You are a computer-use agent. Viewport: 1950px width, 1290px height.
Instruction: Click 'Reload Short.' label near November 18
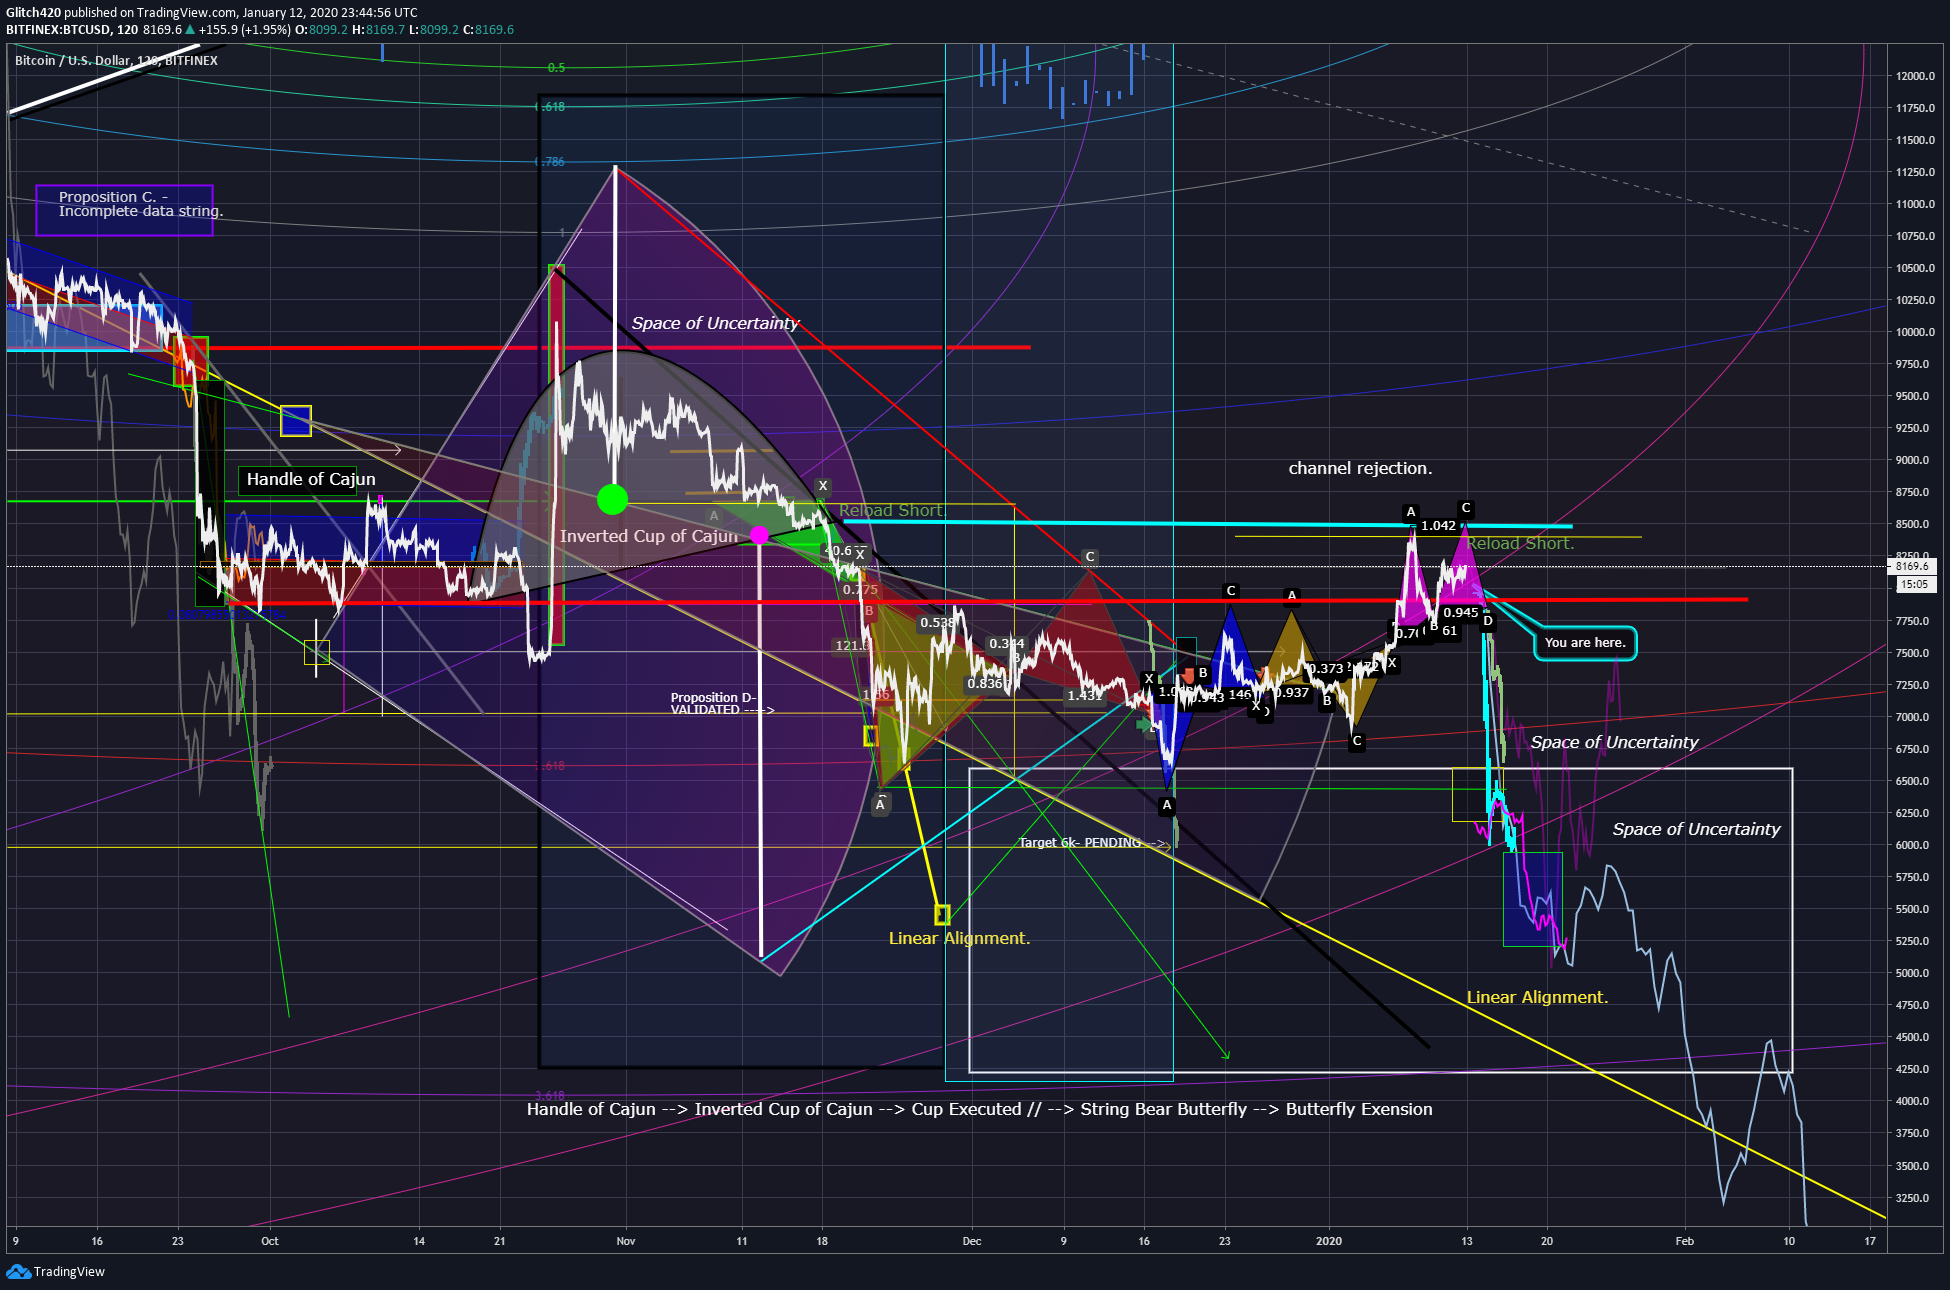892,511
